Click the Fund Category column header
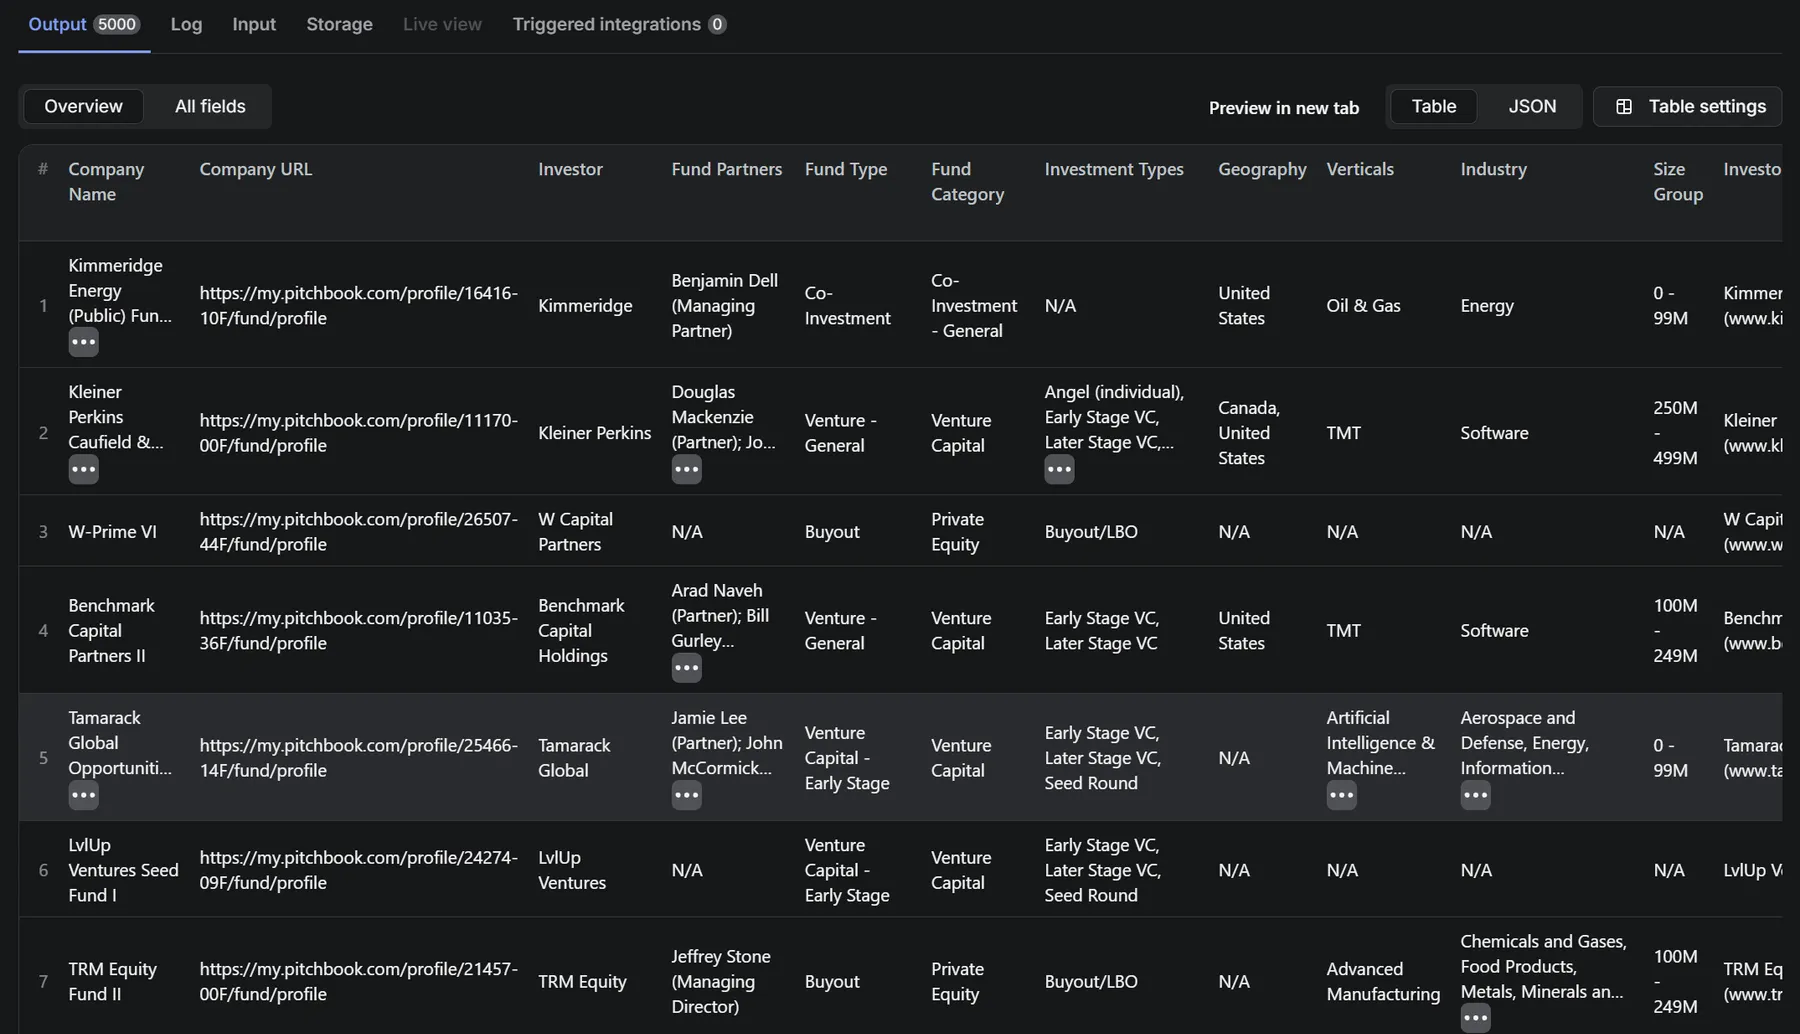1800x1034 pixels. tap(967, 181)
